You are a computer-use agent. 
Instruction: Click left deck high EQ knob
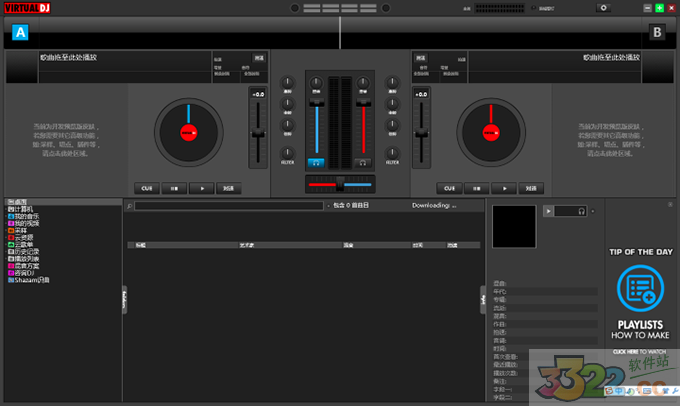[287, 82]
